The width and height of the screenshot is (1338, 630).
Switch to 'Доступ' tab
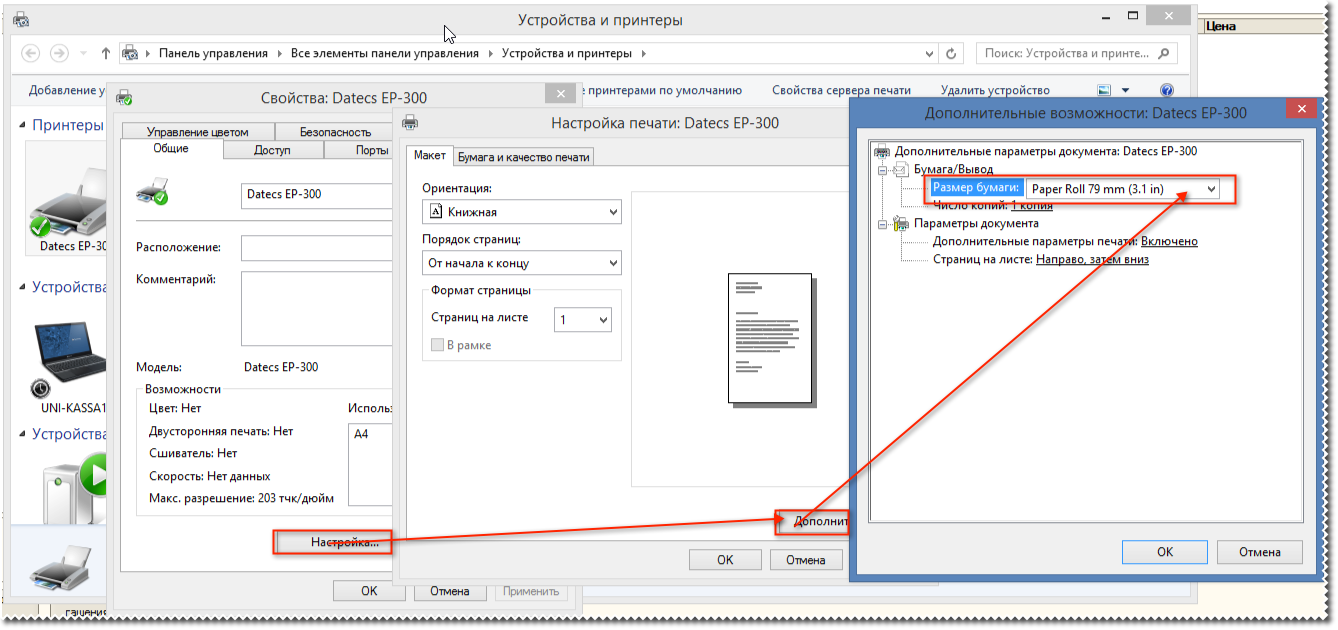coord(272,150)
